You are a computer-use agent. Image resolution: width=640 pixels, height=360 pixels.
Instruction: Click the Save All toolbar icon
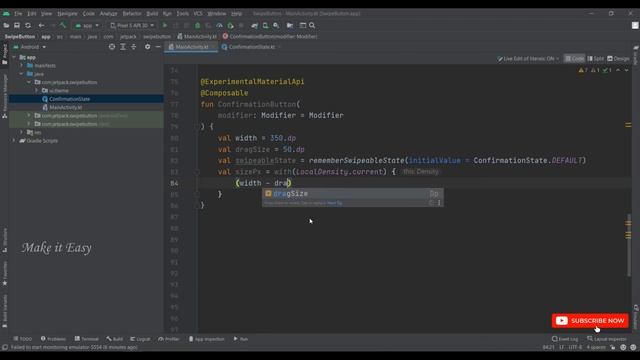pos(17,25)
